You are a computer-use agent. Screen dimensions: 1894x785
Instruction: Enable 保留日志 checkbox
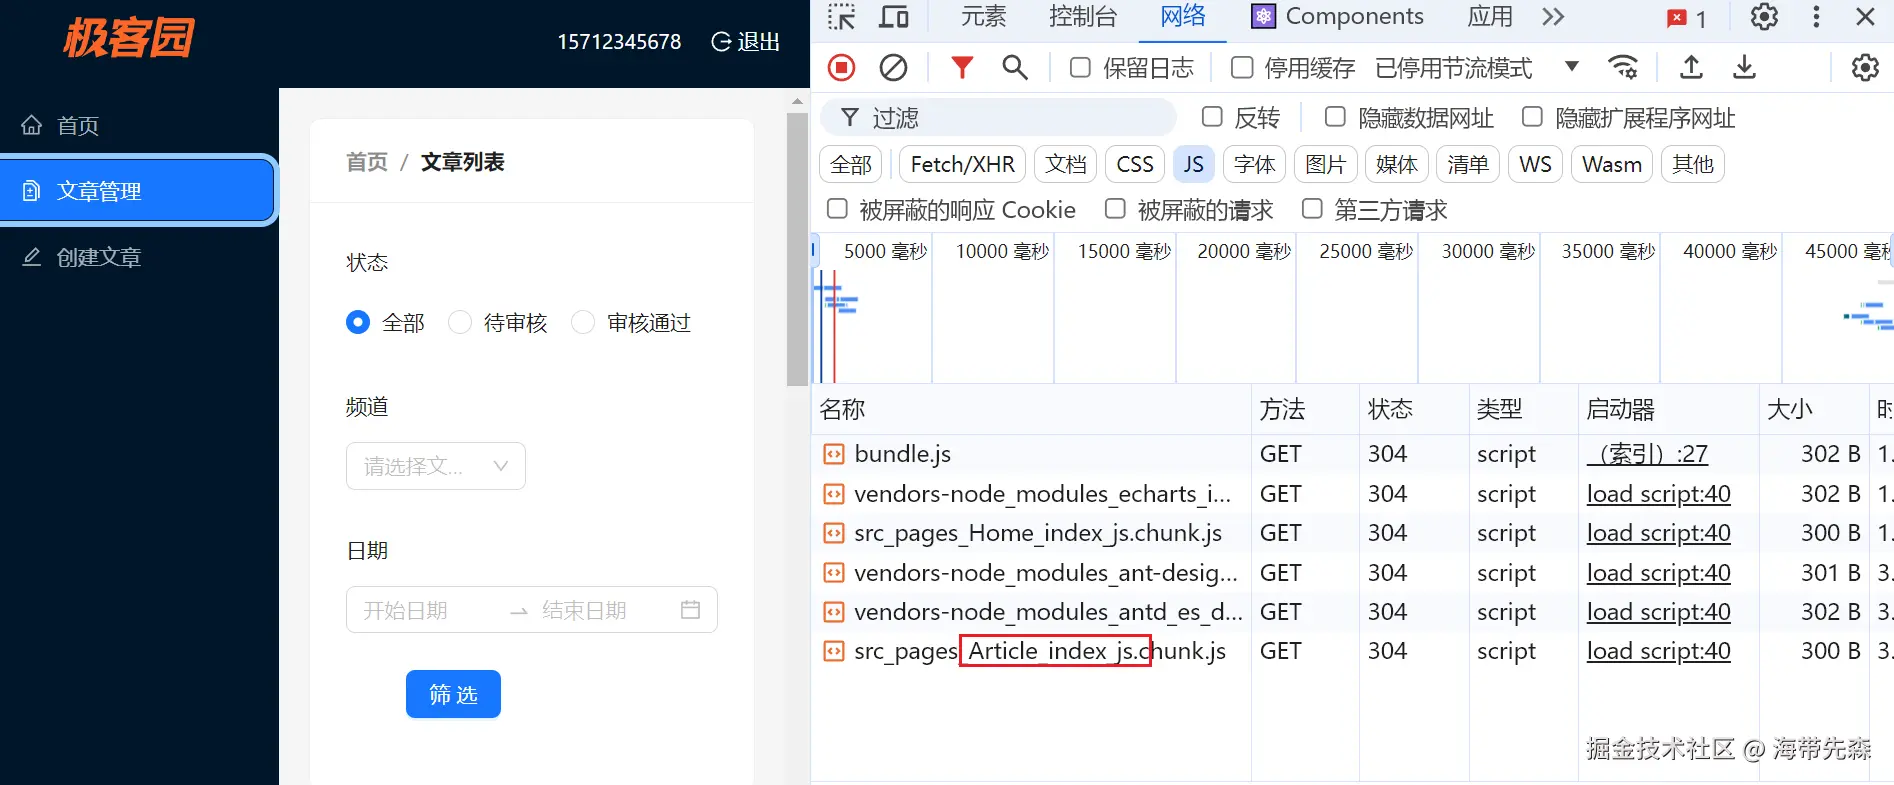coord(1080,67)
